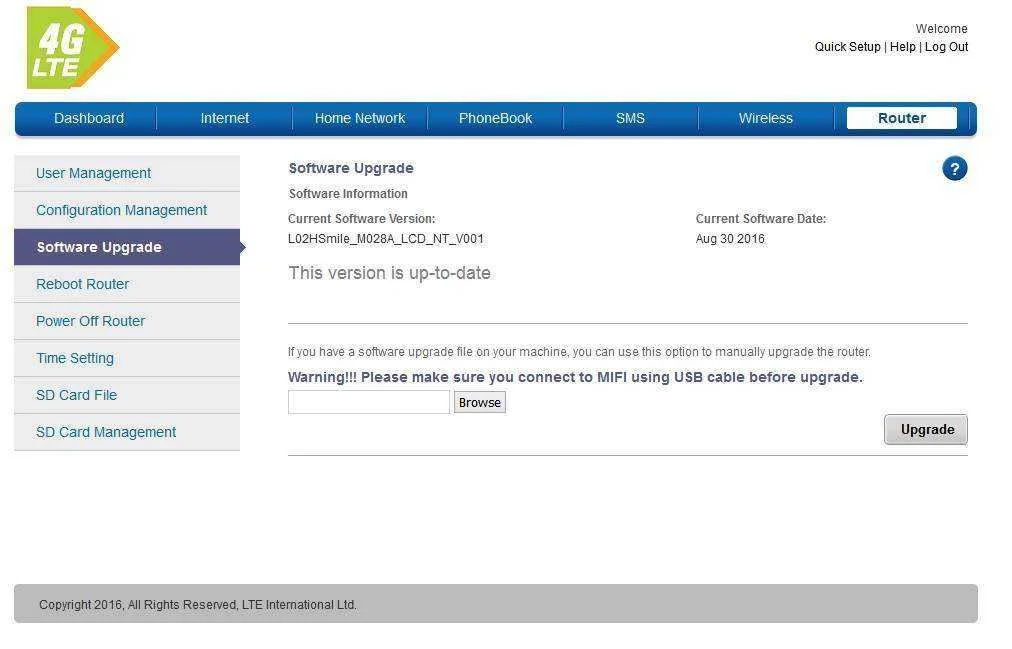Viewport: 1012px width, 649px height.
Task: Open SD Card File page
Action: pyautogui.click(x=126, y=395)
